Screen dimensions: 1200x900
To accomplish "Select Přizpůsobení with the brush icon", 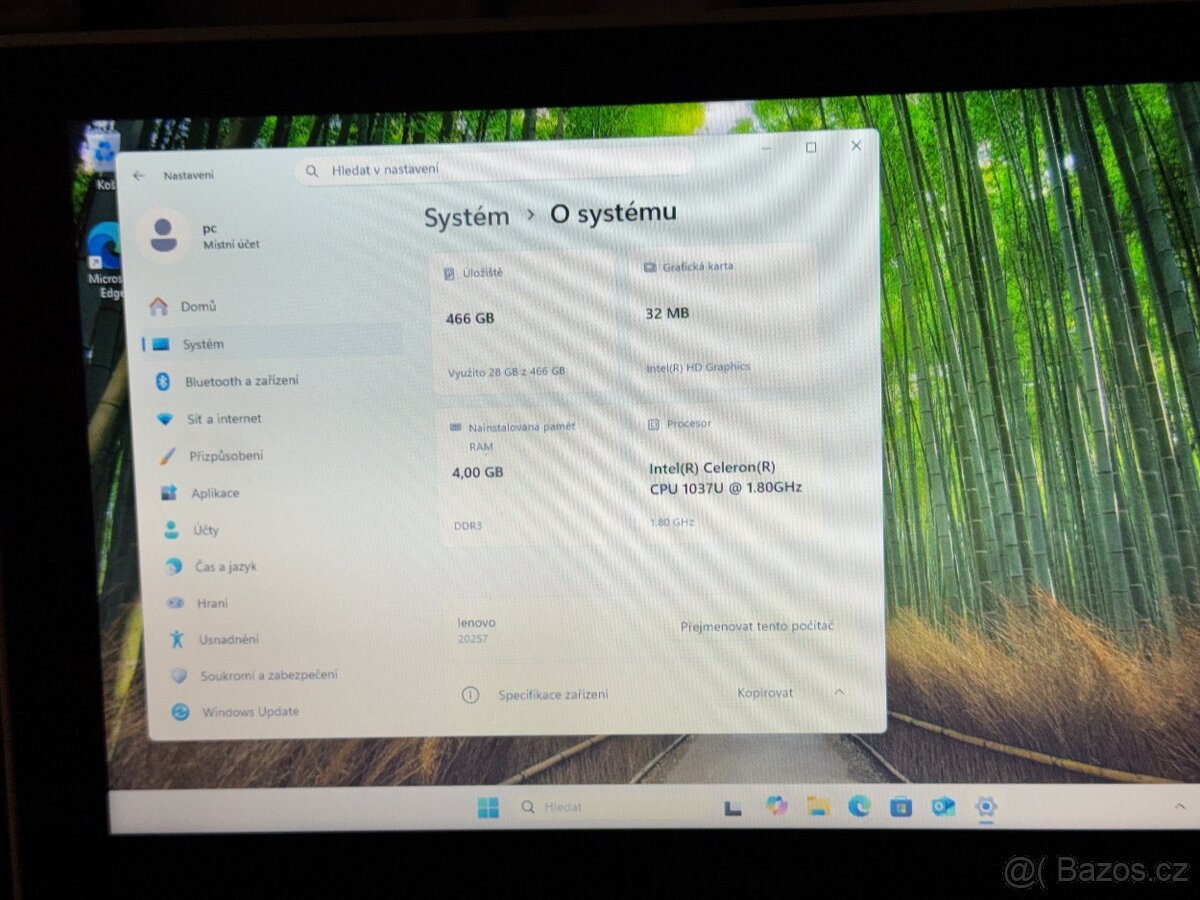I will (x=226, y=455).
